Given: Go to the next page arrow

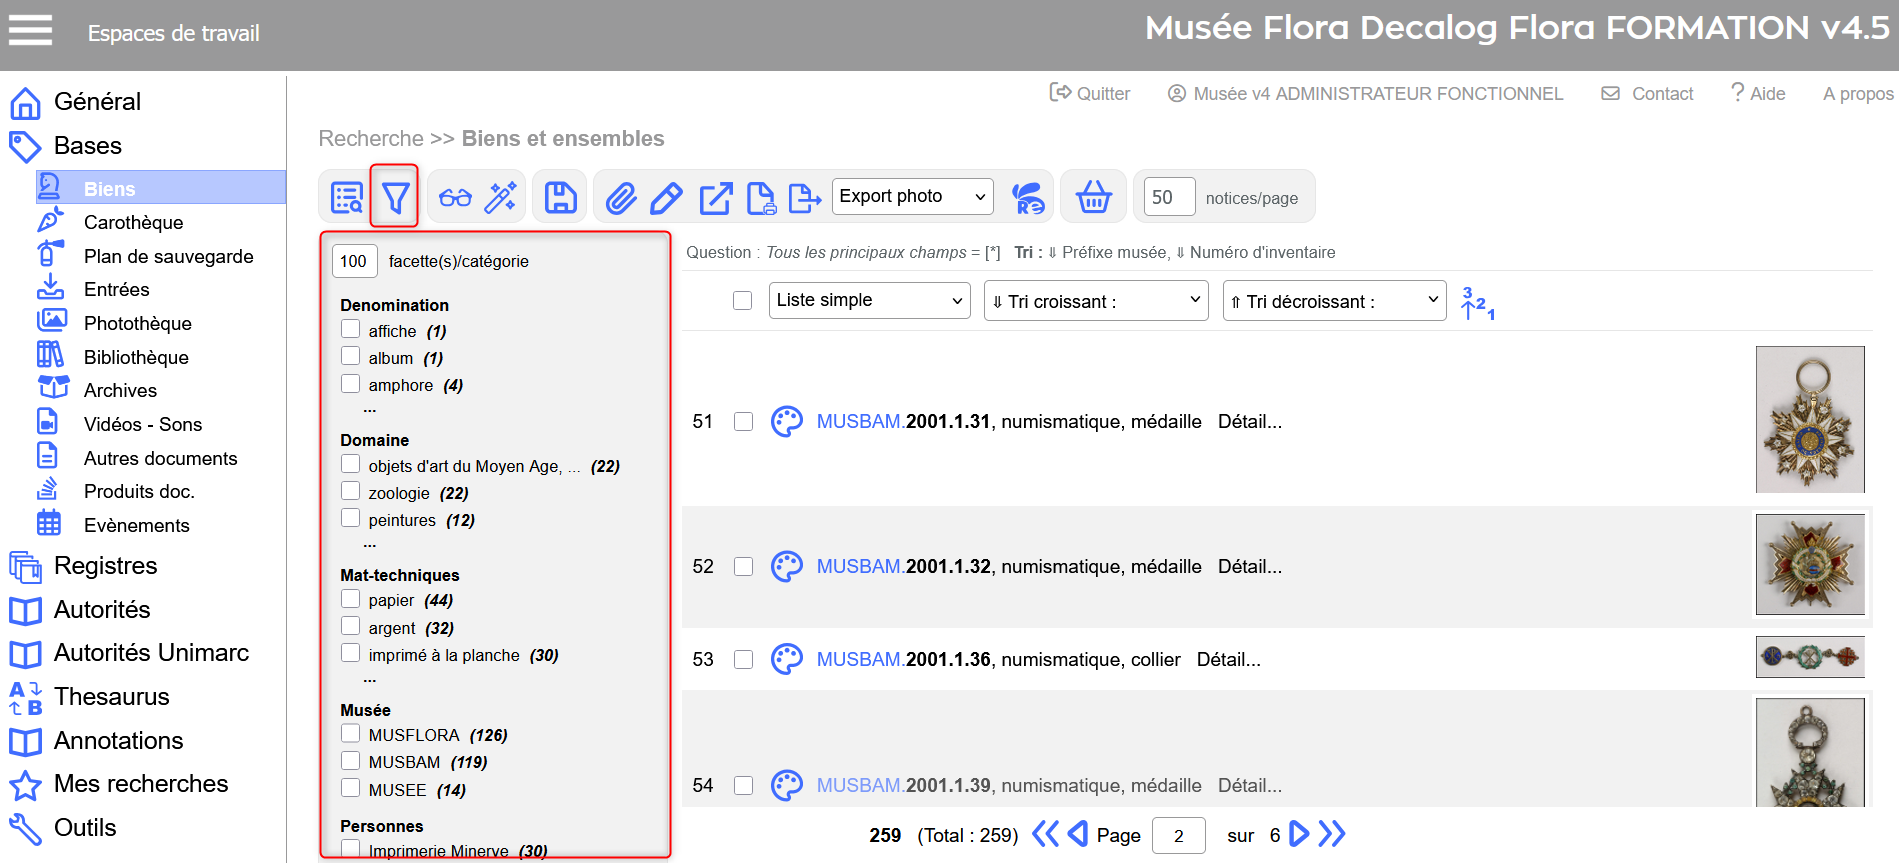Looking at the screenshot, I should pyautogui.click(x=1299, y=834).
